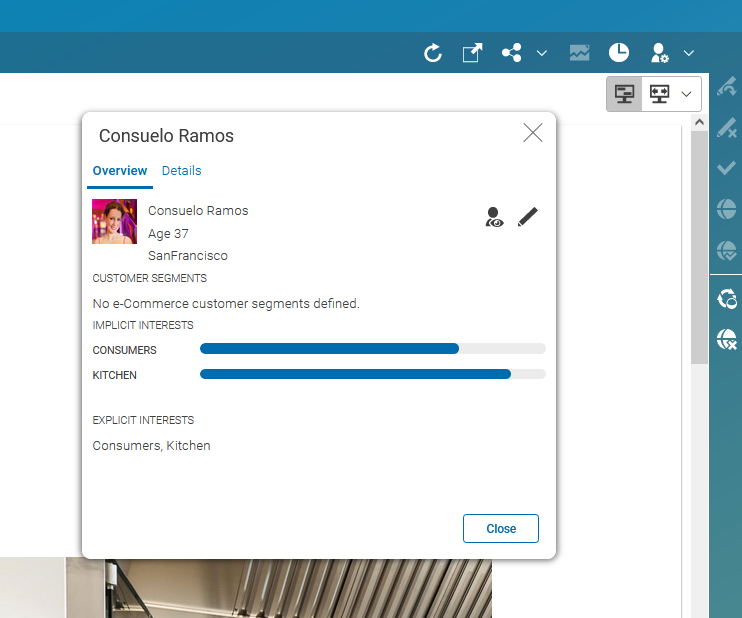Screen dimensions: 742x618
Task: Open preview in new window icon
Action: point(472,53)
